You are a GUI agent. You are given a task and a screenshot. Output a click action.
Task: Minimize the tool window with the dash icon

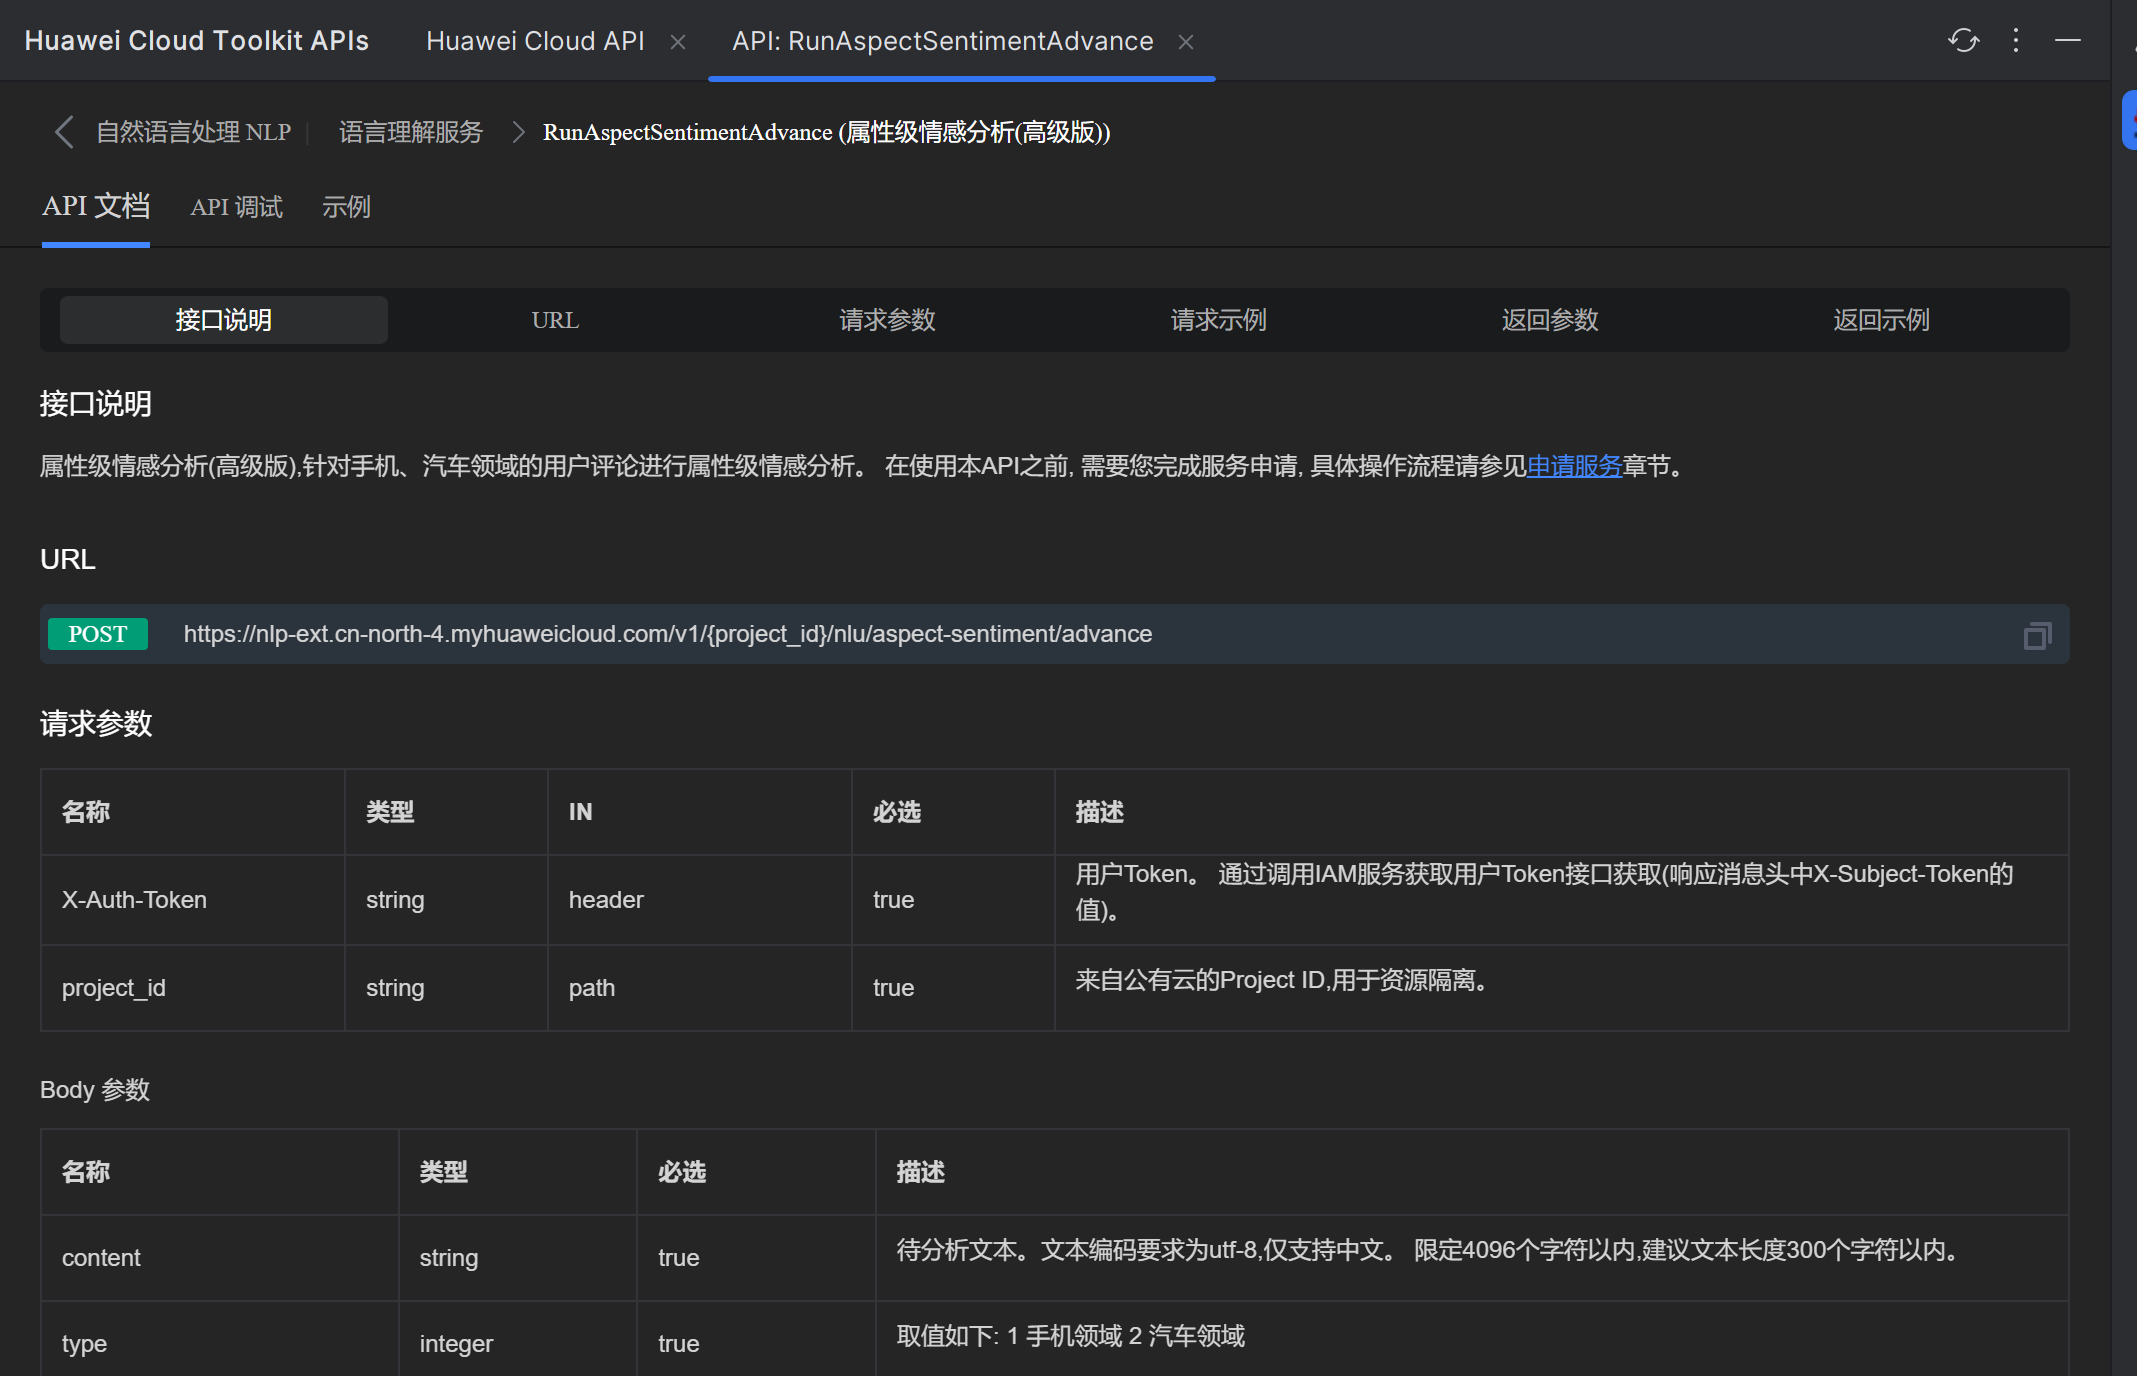[x=2068, y=40]
